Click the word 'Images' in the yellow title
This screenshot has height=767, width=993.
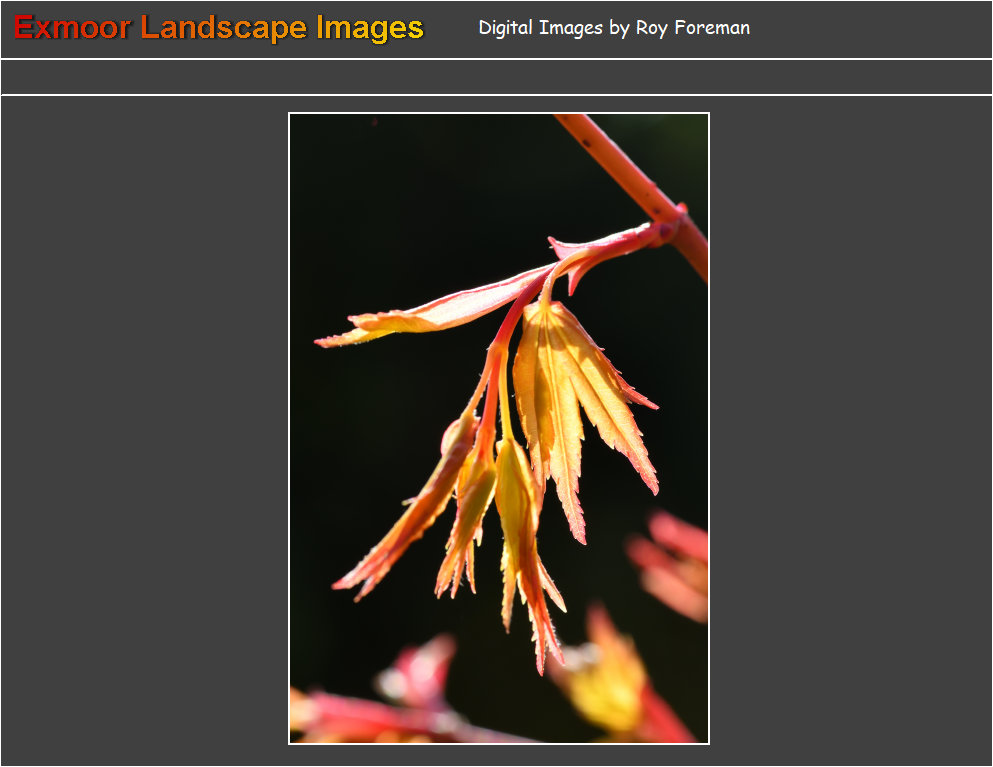coord(369,28)
